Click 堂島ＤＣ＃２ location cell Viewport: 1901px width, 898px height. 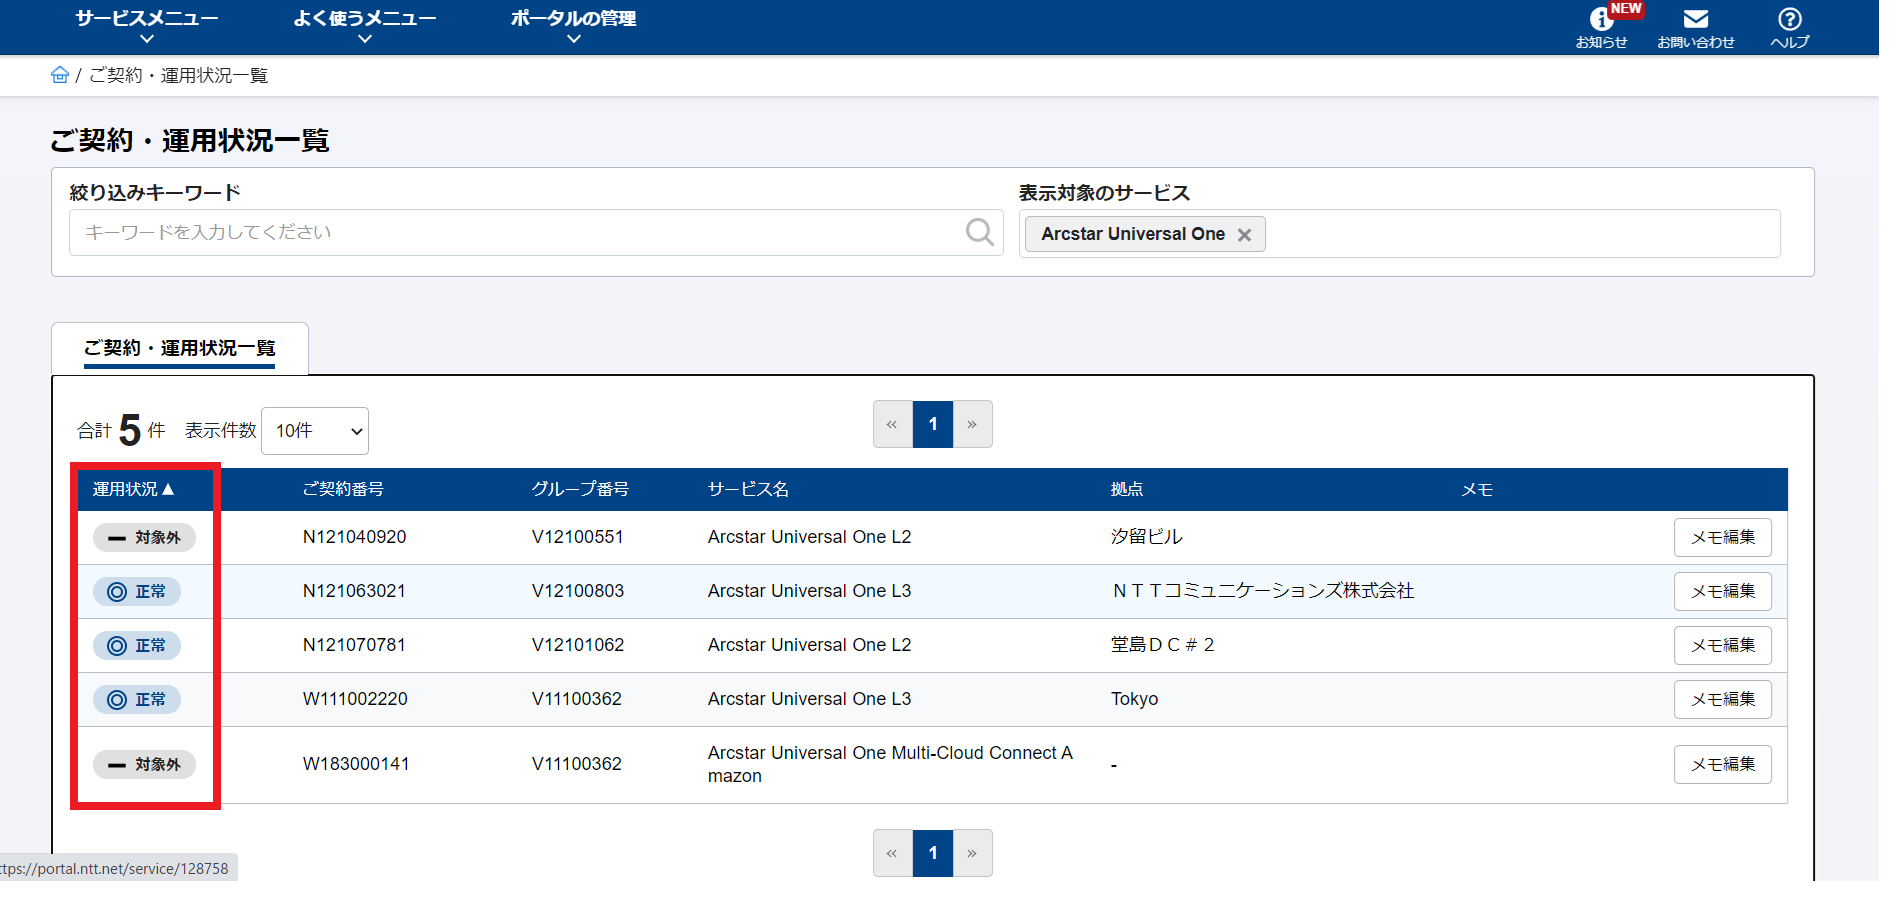point(1162,645)
